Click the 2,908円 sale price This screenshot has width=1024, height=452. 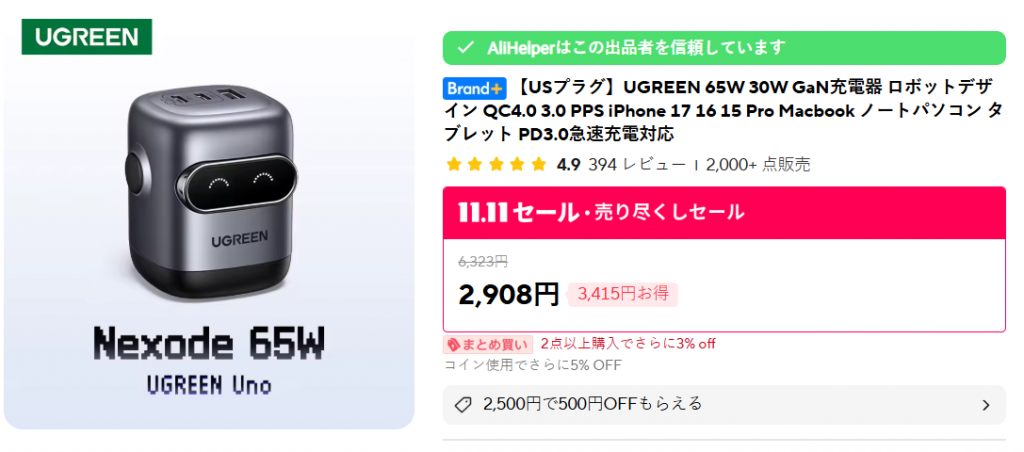coord(509,295)
